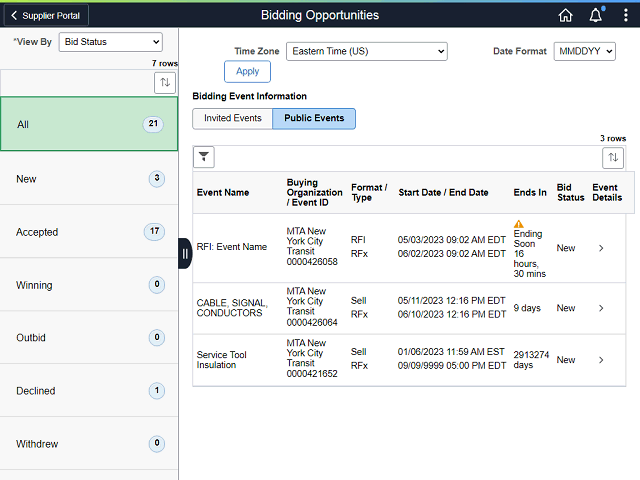This screenshot has height=480, width=640.
Task: Select the Withdrew bid status filter
Action: tap(89, 444)
